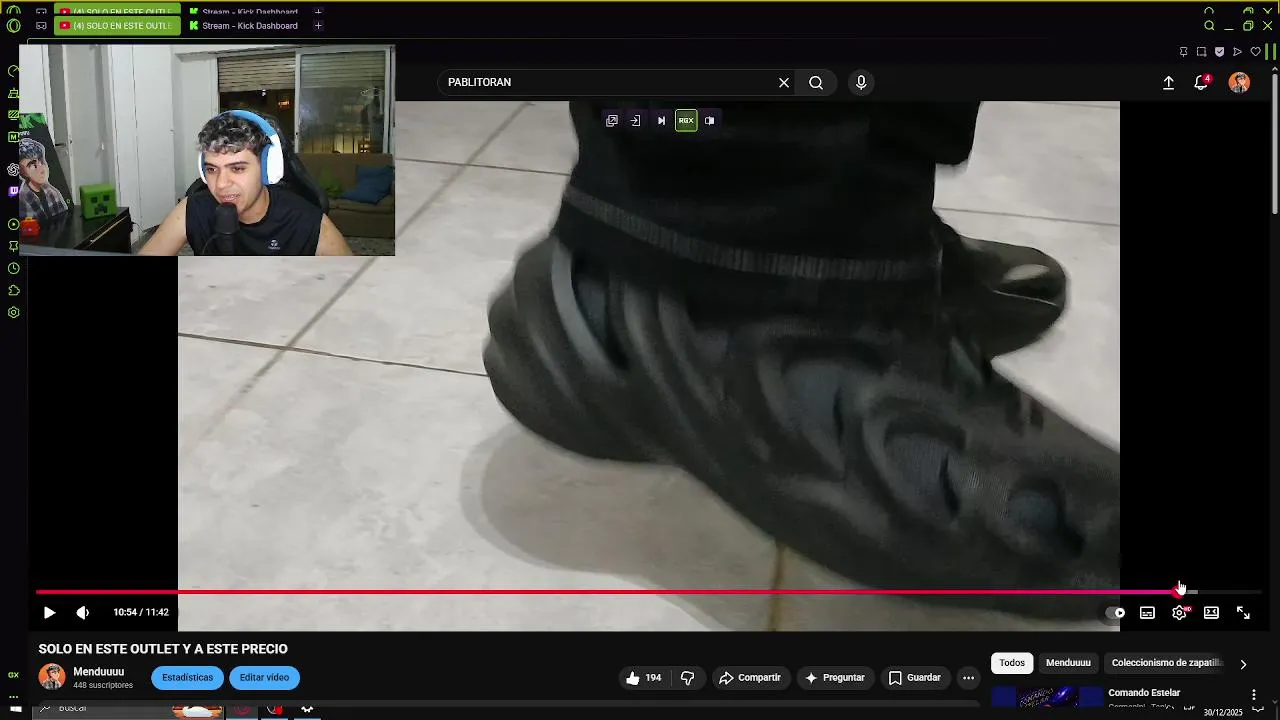Open the Menduuuu channel avatar

(x=52, y=677)
